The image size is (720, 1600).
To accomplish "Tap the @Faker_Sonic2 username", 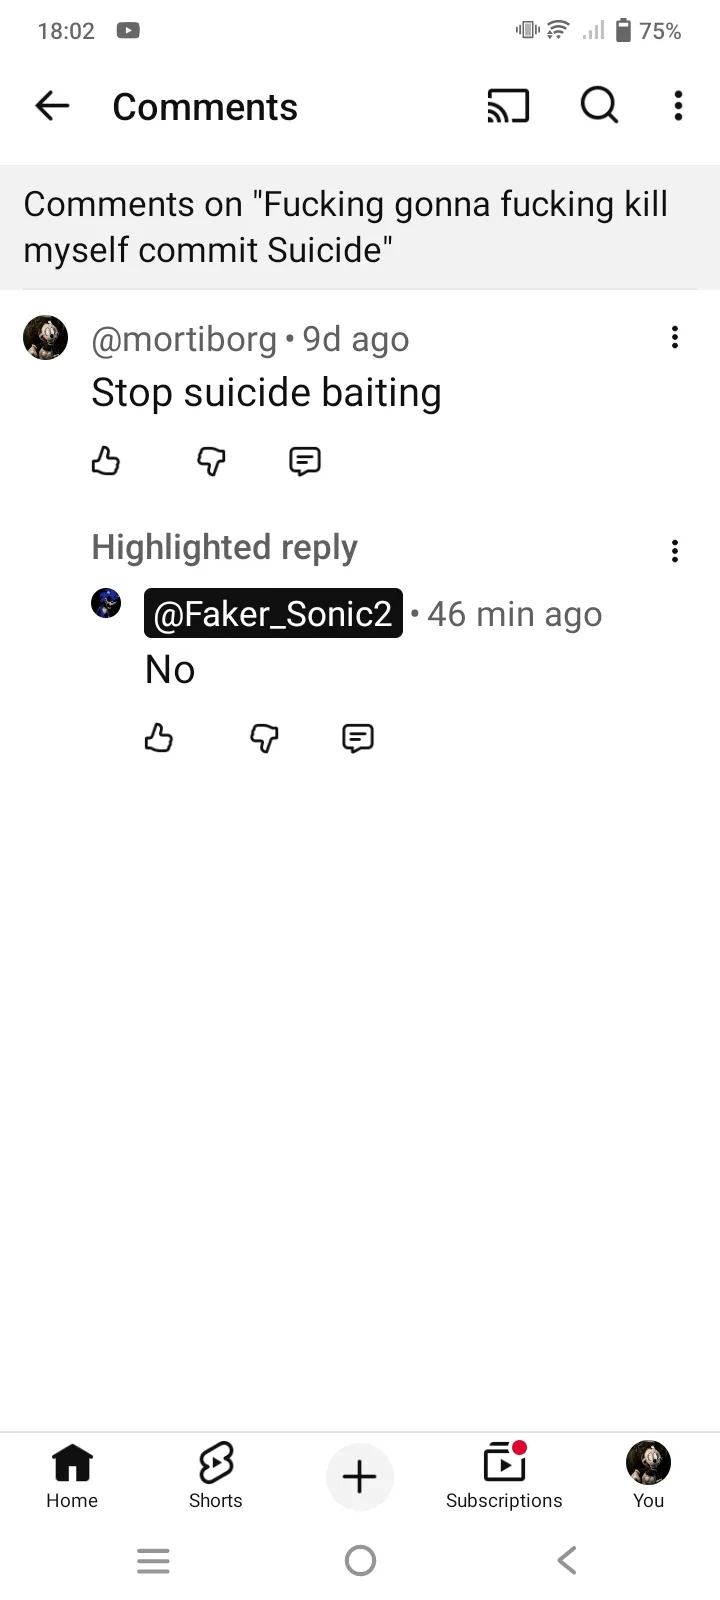I will (273, 614).
